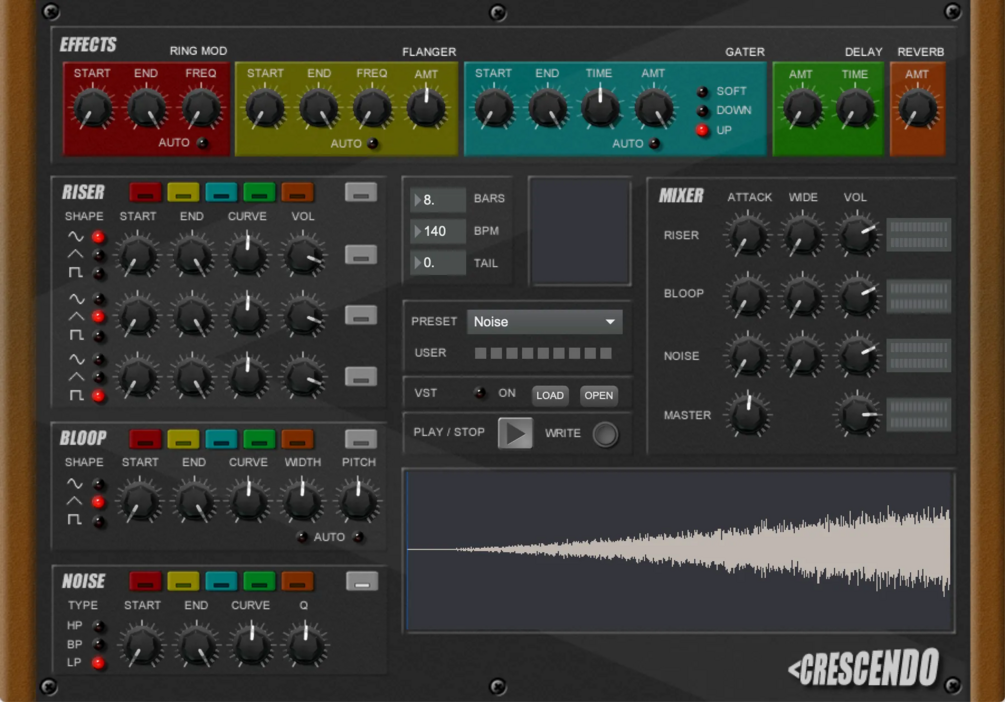Enable the Gater SOFT mode LED
Viewport: 1005px width, 702px height.
click(x=702, y=92)
